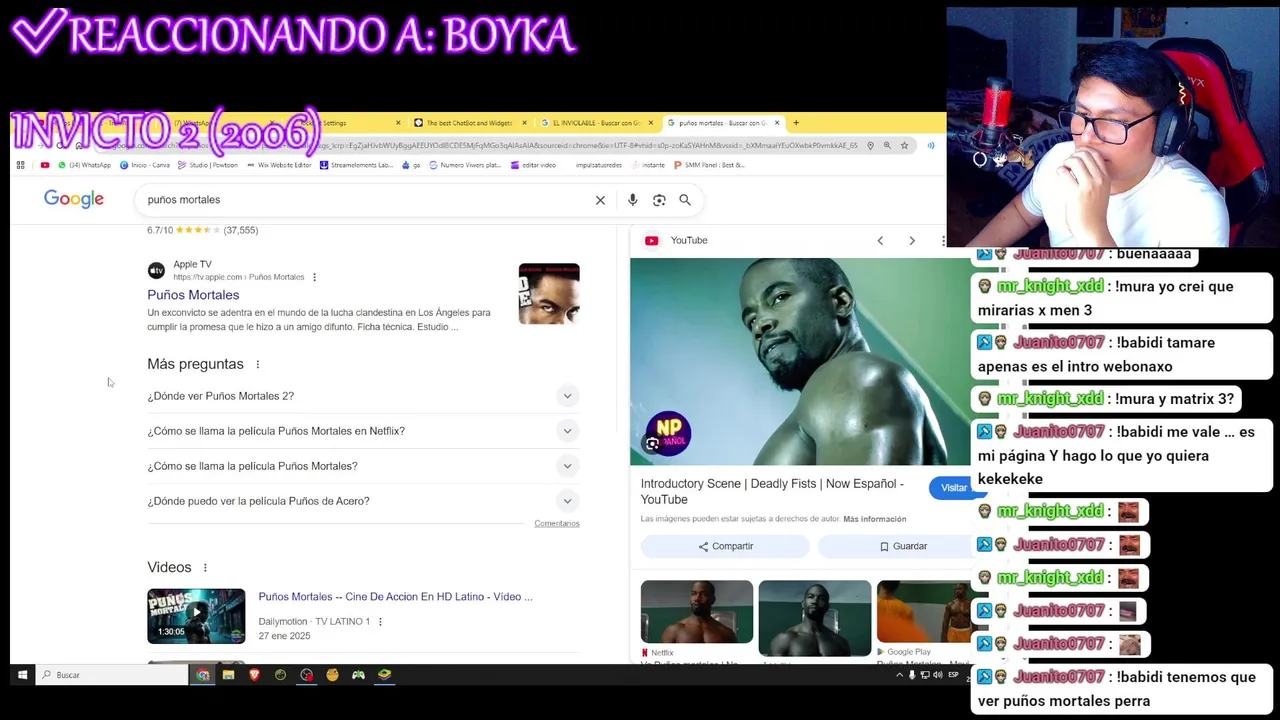
Task: Run search with the magnifier icon
Action: (x=685, y=200)
